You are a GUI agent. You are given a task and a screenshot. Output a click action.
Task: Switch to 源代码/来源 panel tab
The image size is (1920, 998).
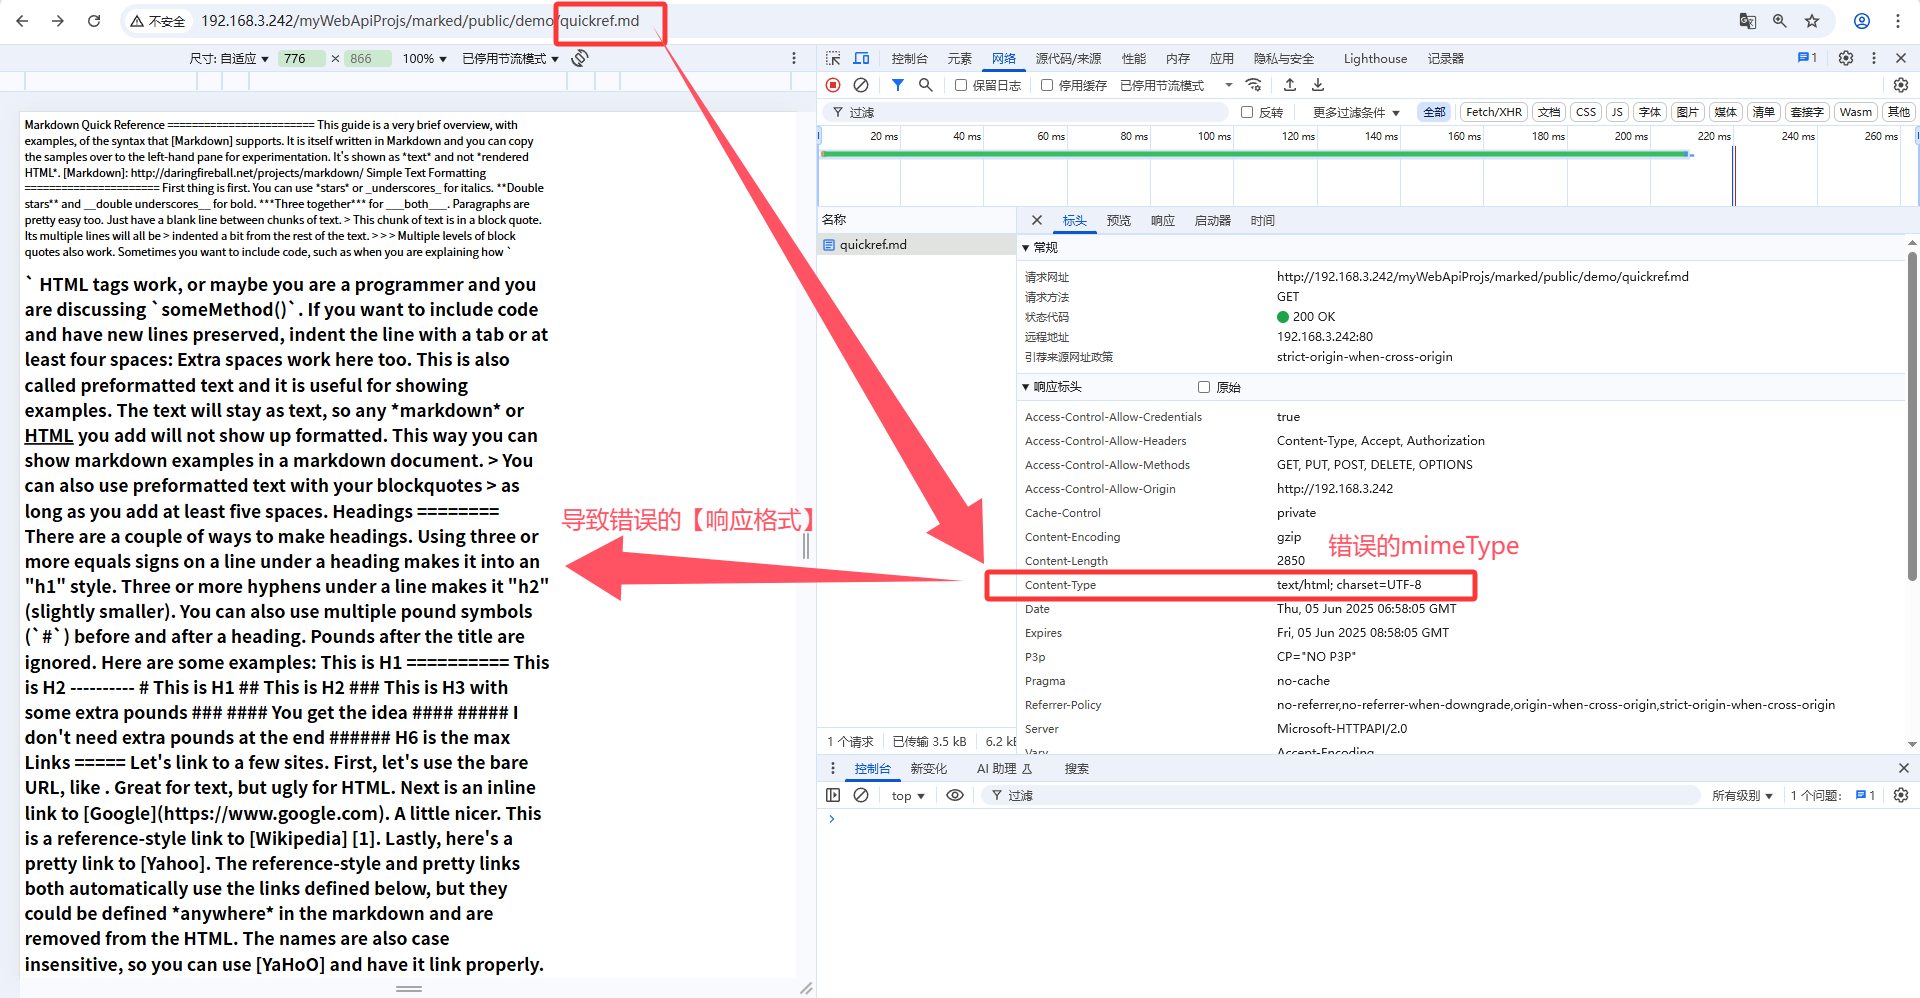tap(1068, 58)
